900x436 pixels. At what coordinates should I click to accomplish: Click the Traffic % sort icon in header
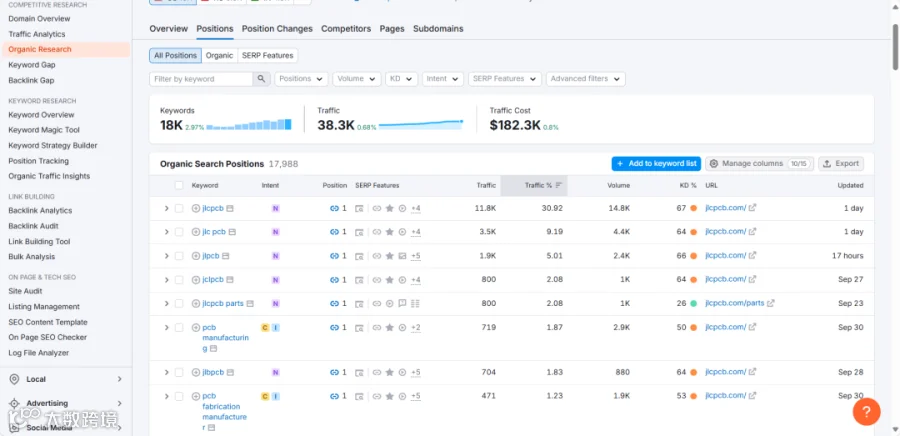(558, 185)
